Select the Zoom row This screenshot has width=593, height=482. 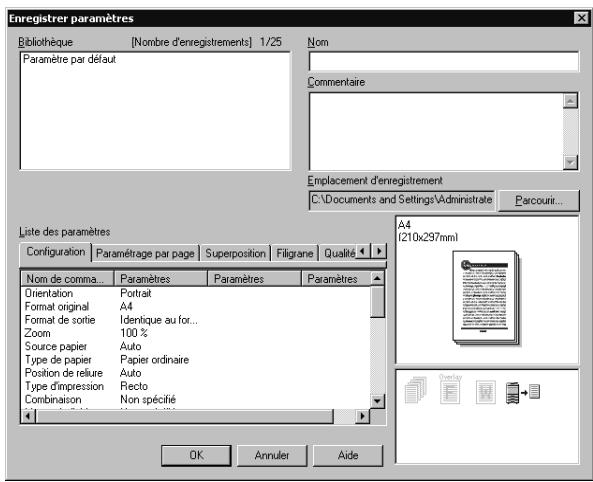pyautogui.click(x=196, y=333)
